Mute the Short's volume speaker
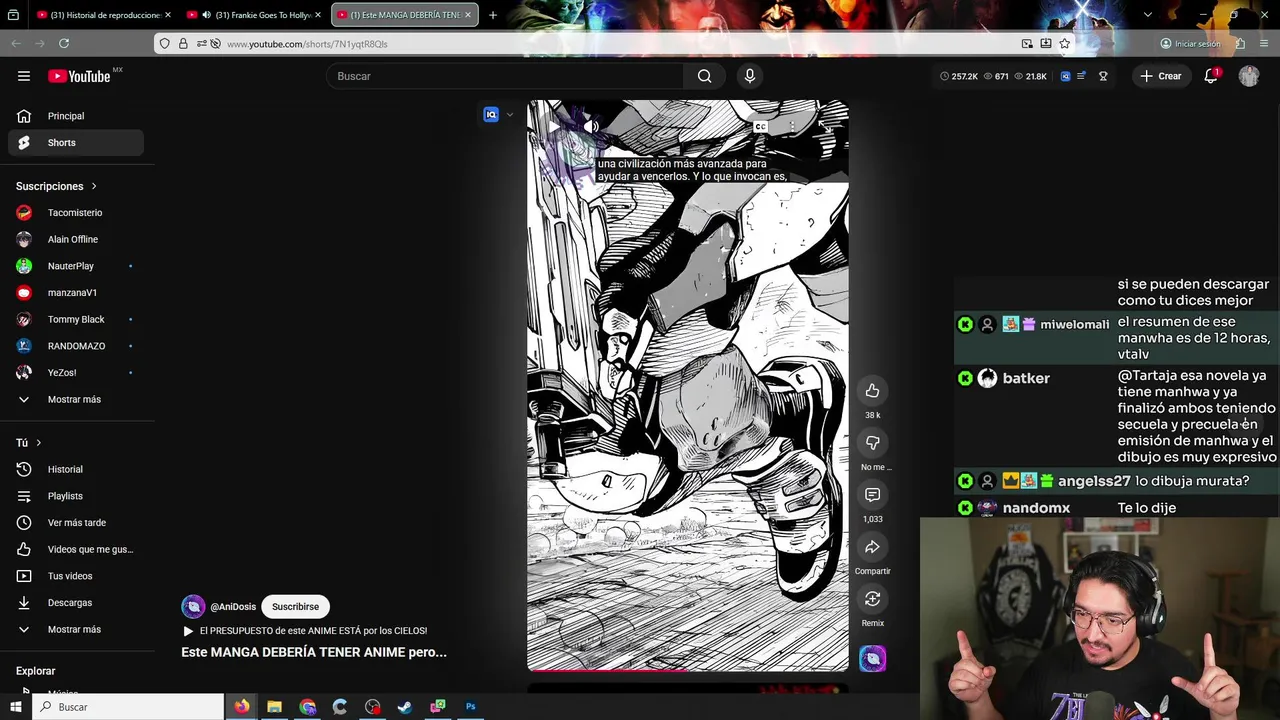The width and height of the screenshot is (1280, 720). tap(591, 126)
